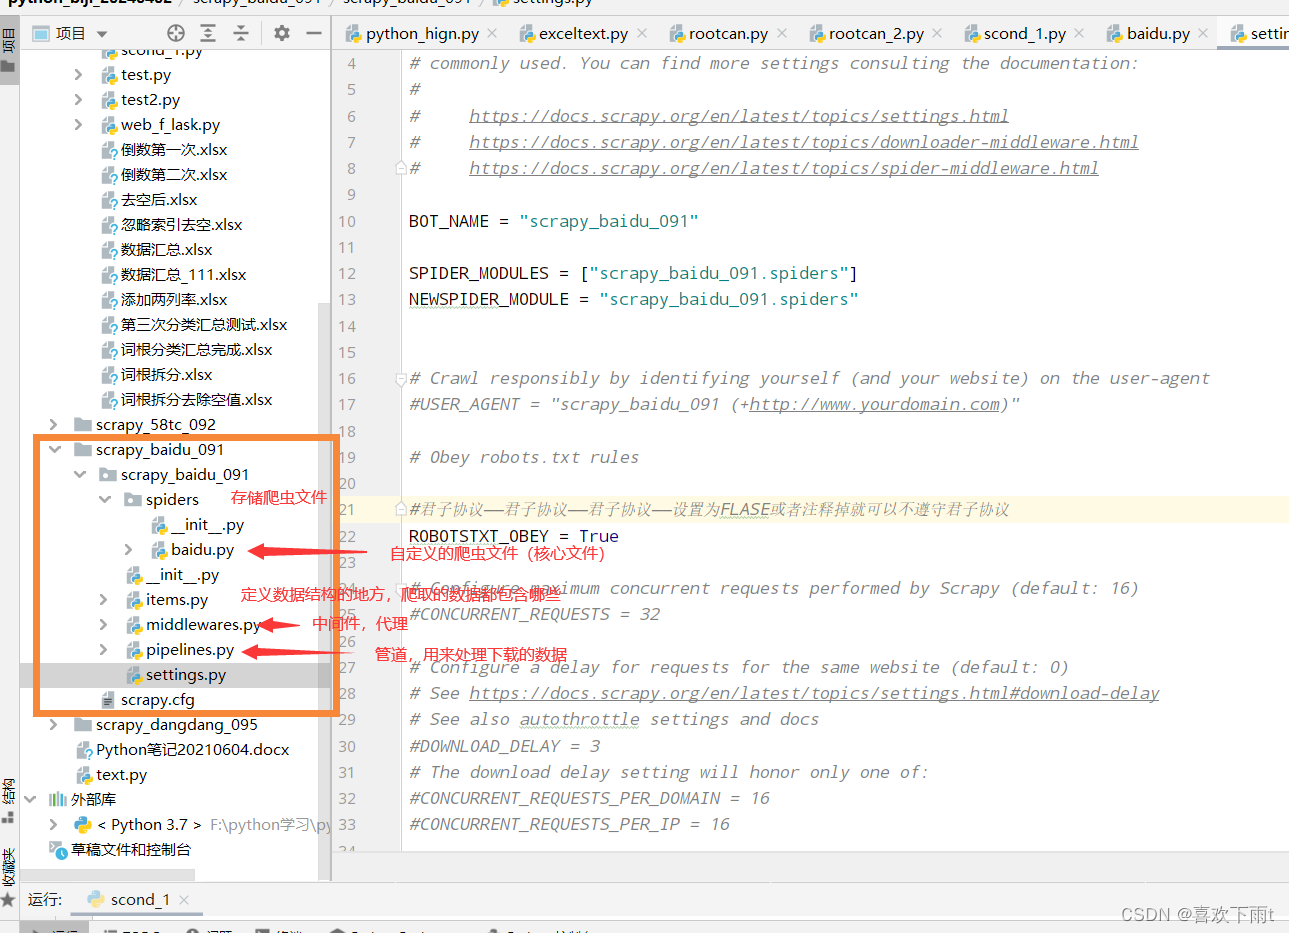Screen dimensions: 1289x933
Task: Select items.py in the project tree
Action: pos(177,599)
